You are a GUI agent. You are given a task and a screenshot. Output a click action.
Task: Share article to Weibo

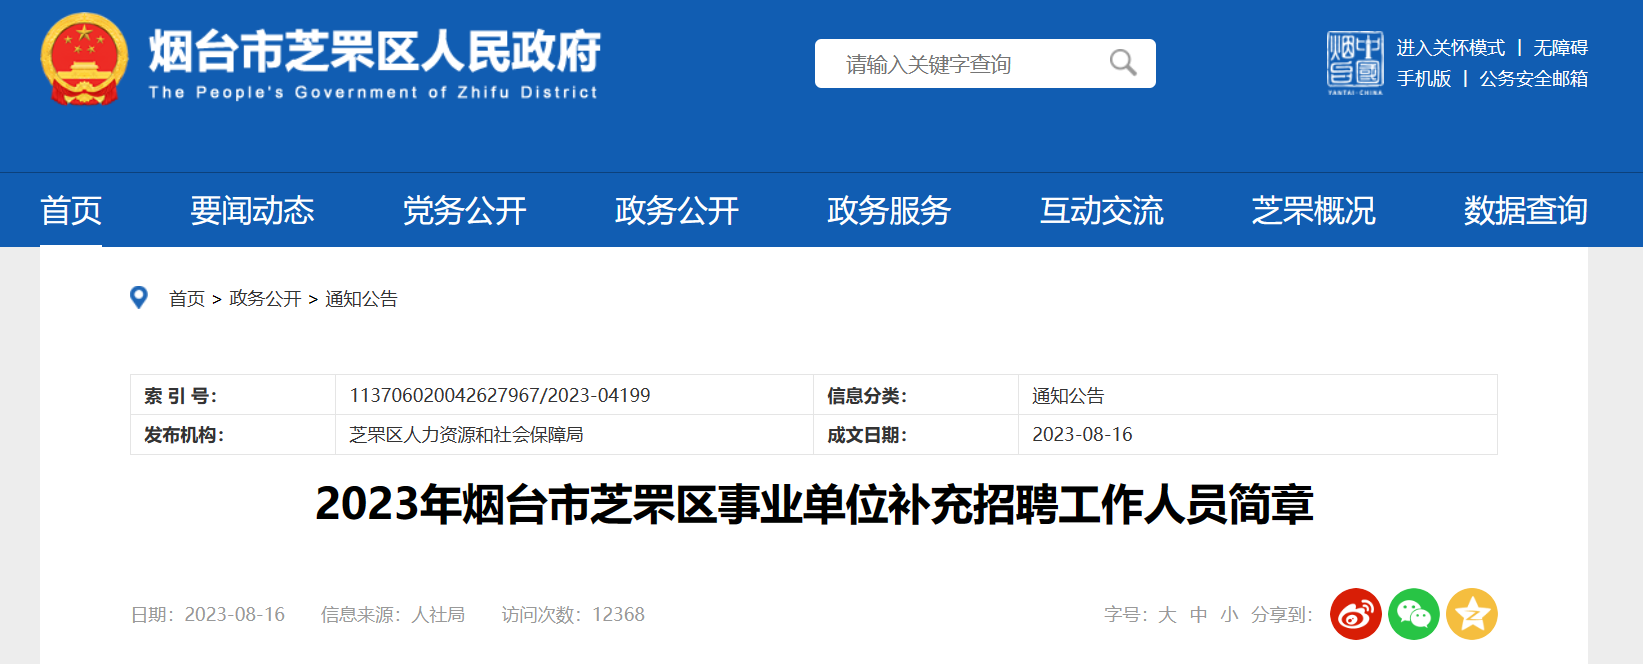(1355, 614)
